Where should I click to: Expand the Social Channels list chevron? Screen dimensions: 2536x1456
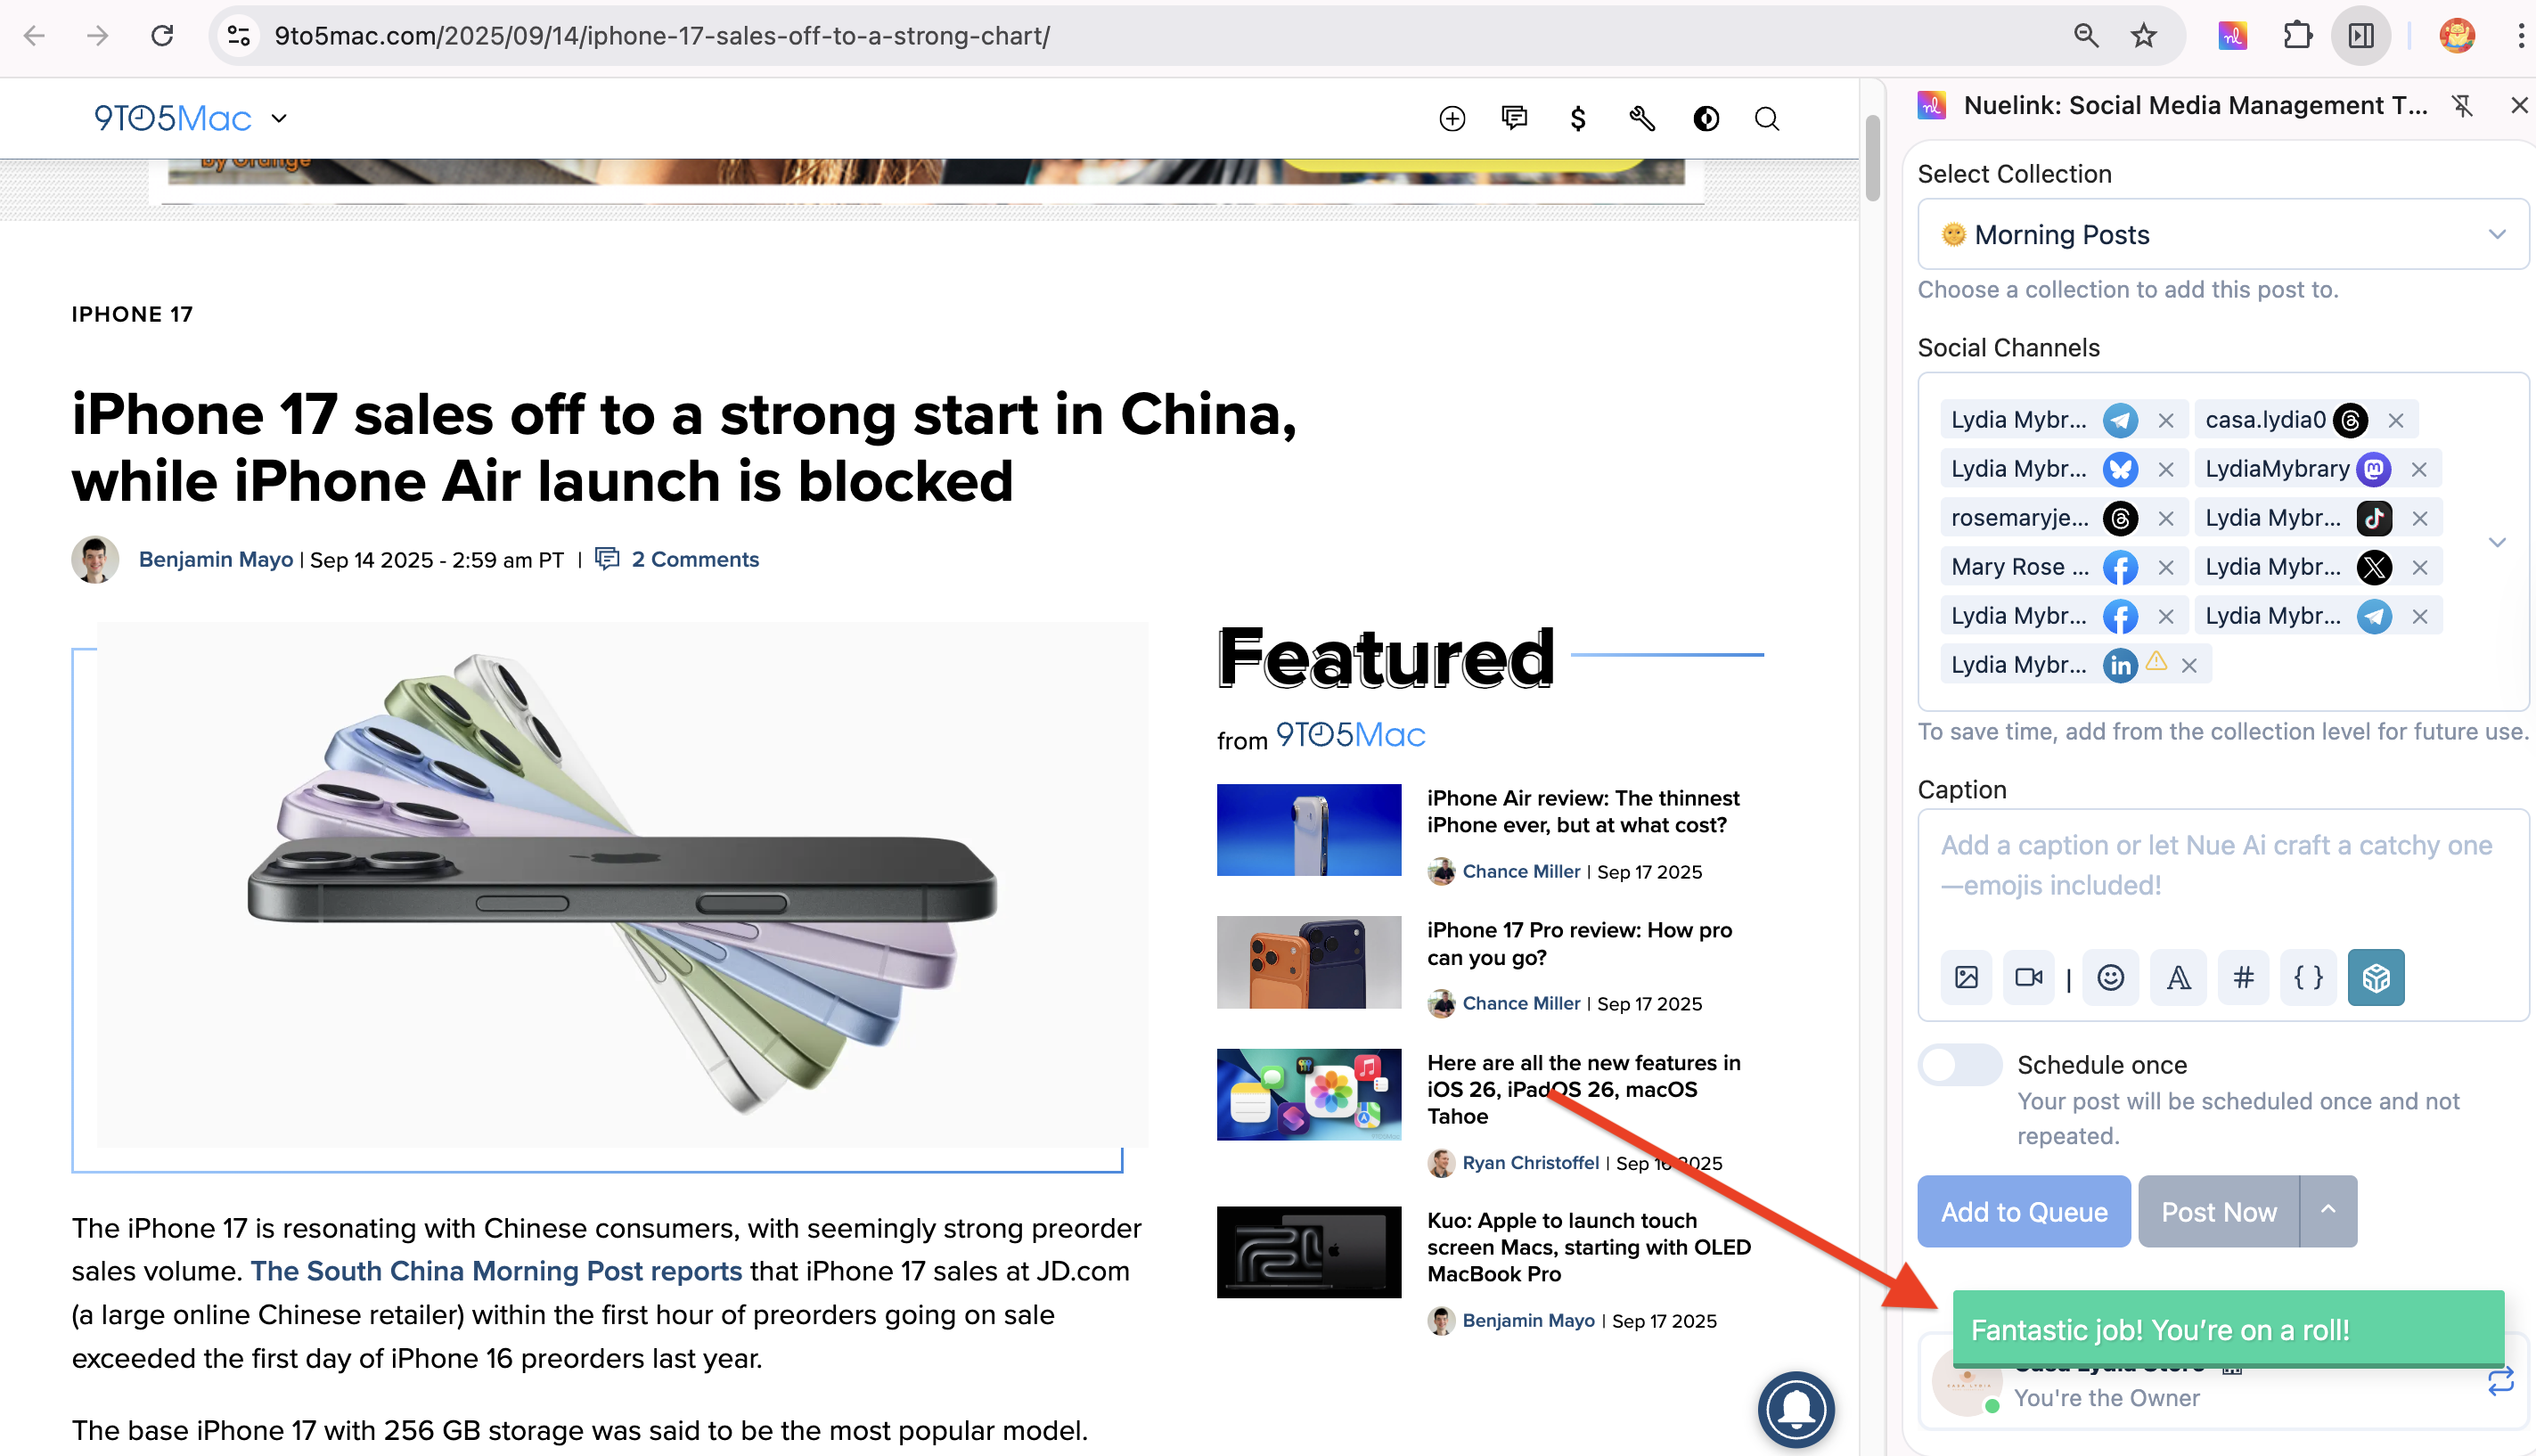pyautogui.click(x=2496, y=542)
